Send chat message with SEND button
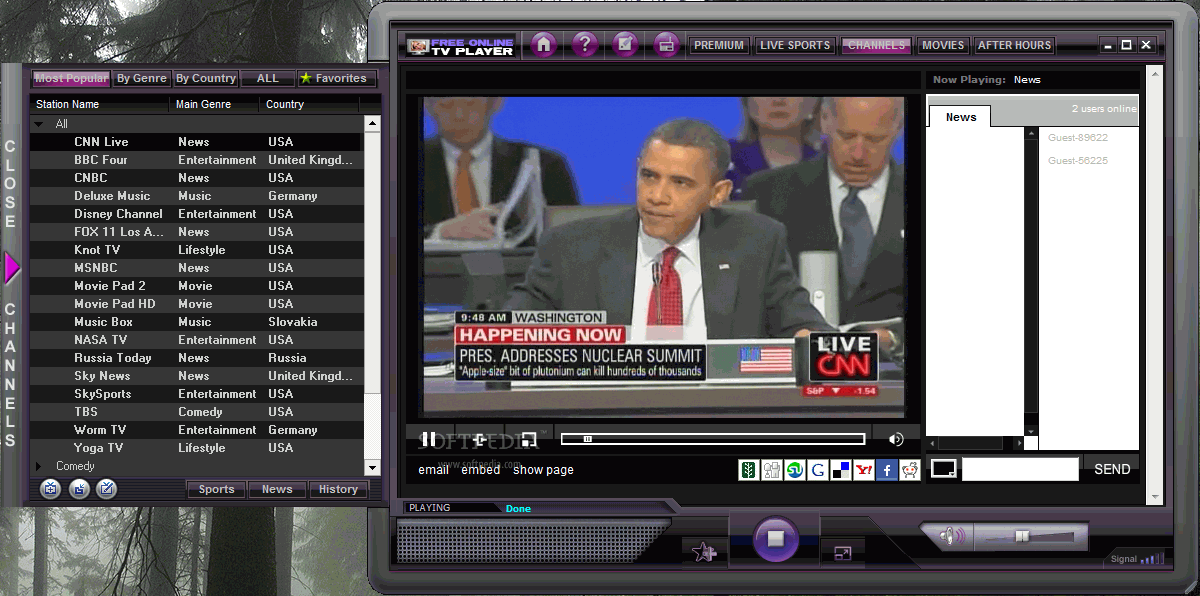The width and height of the screenshot is (1200, 596). pyautogui.click(x=1112, y=469)
